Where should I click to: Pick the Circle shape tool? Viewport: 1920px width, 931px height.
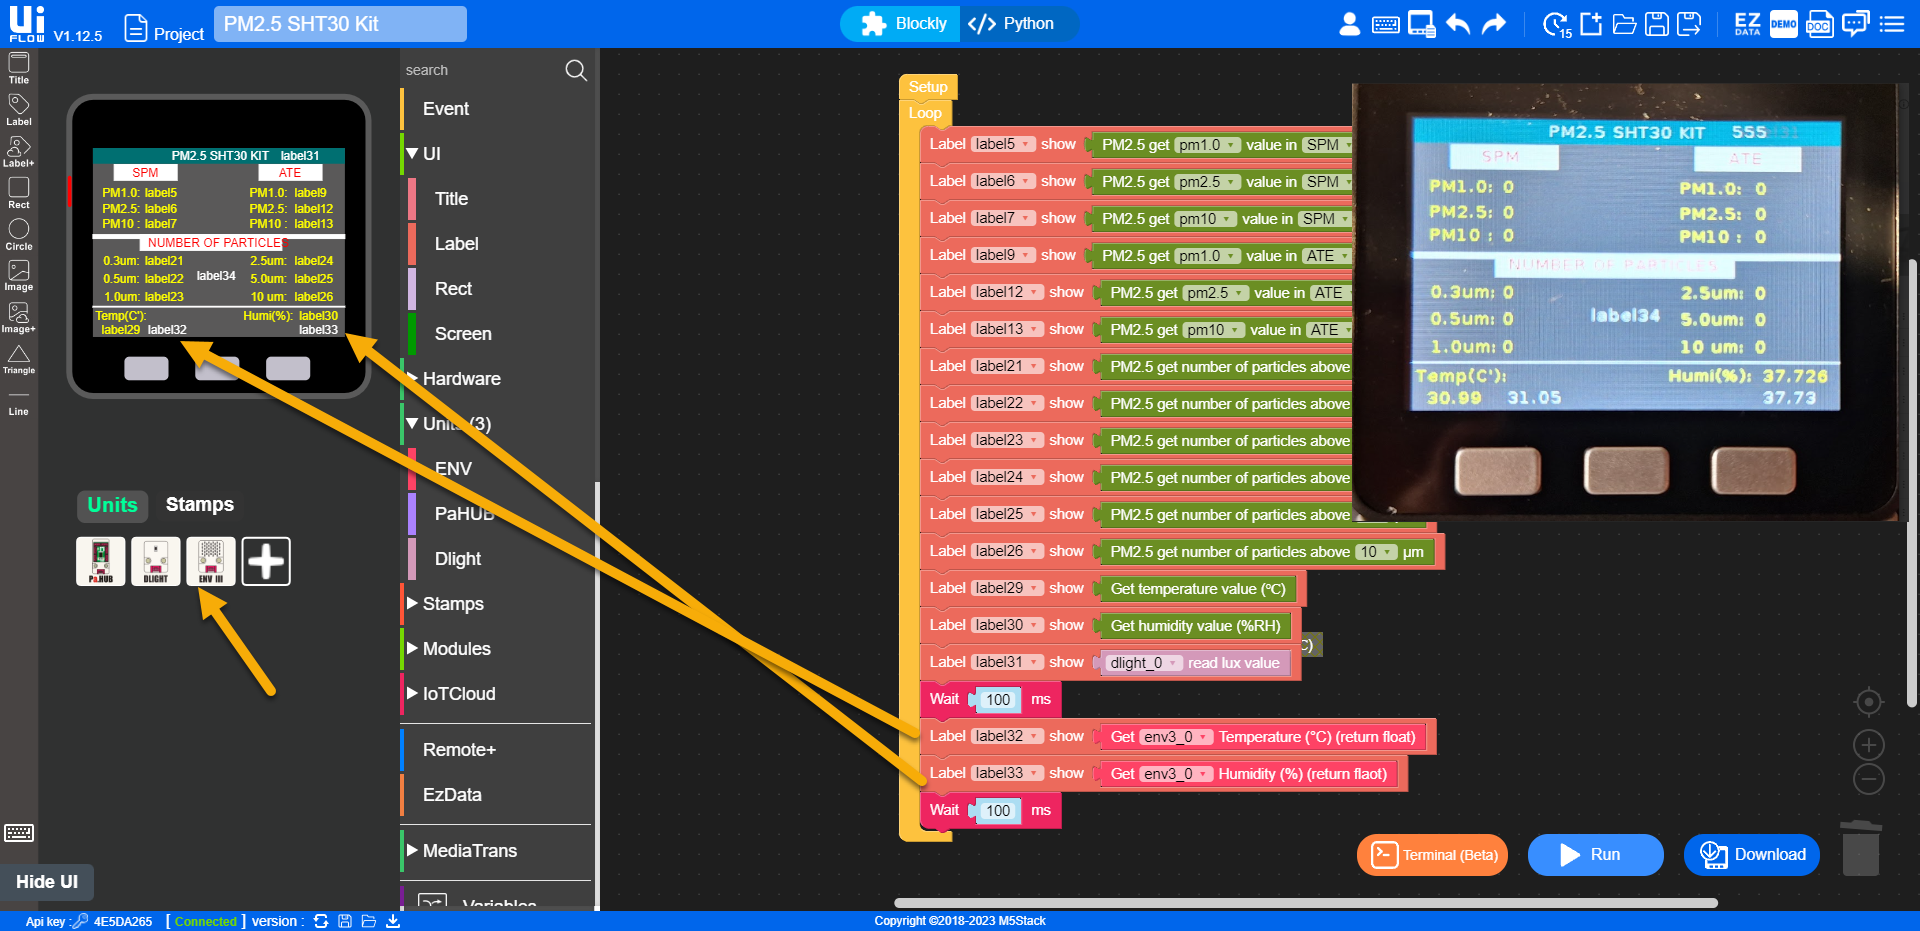(x=18, y=232)
